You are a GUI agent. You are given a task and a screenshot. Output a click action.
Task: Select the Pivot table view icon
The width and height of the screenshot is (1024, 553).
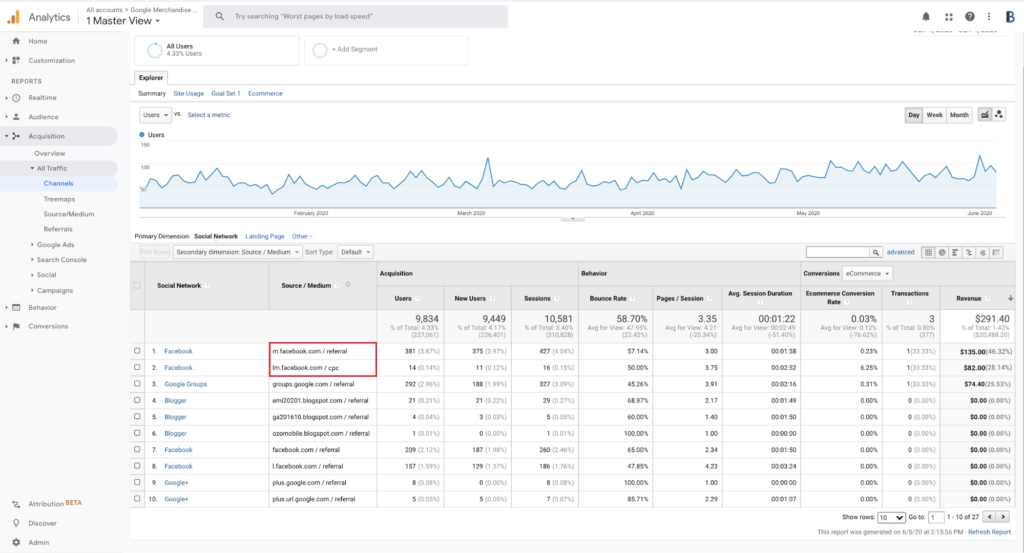click(x=997, y=252)
